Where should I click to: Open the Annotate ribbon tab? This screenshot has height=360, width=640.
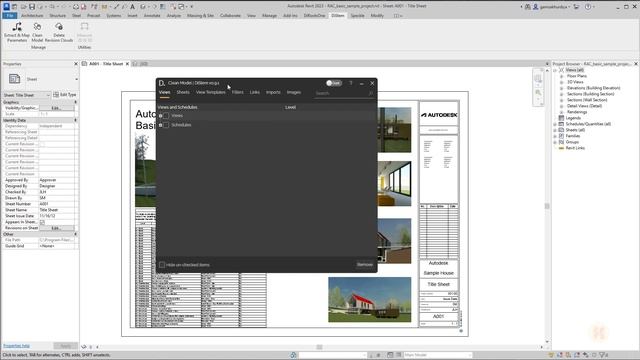tap(152, 16)
